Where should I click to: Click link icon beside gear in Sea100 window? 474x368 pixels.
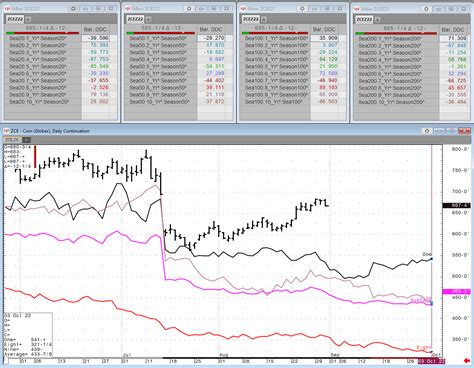(x=315, y=9)
